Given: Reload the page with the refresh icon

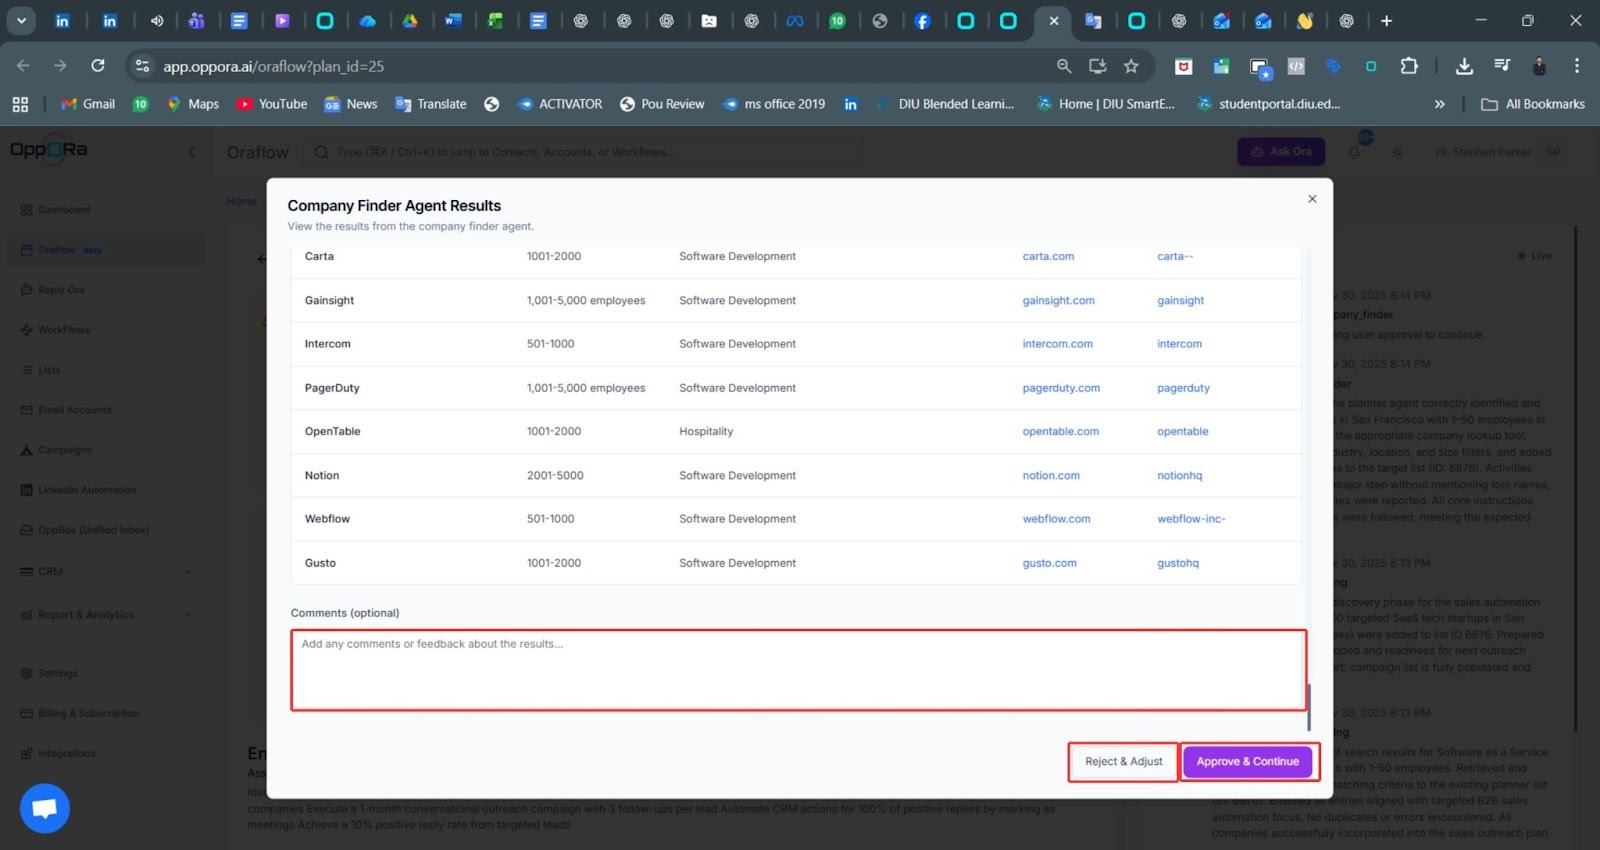Looking at the screenshot, I should pos(98,66).
